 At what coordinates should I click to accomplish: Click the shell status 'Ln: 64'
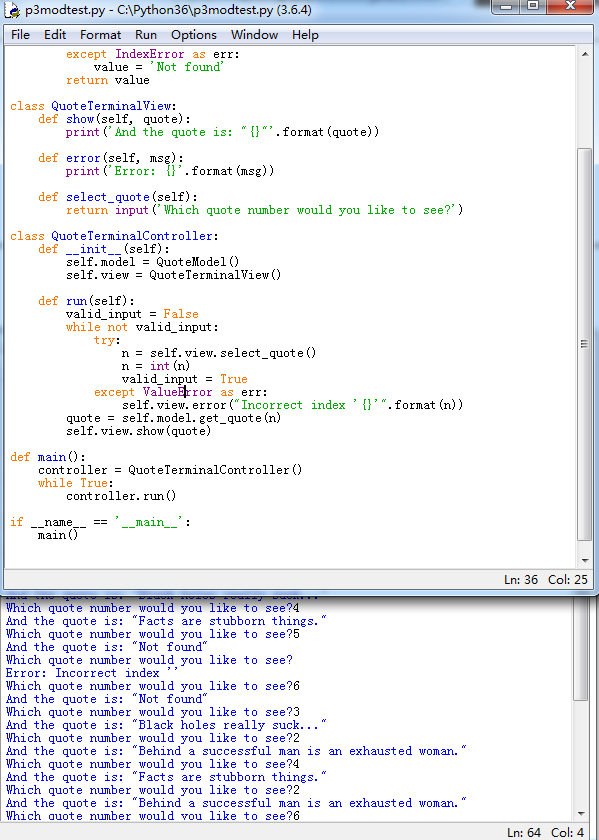pos(524,832)
